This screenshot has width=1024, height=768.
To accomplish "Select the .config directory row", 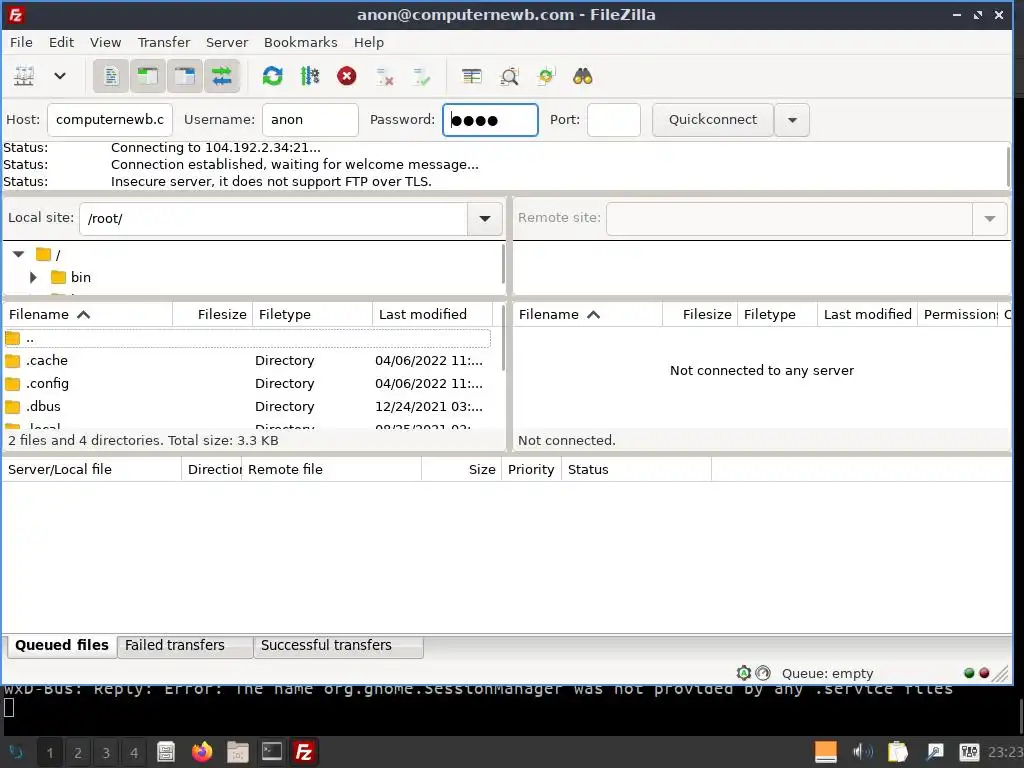I will pos(247,383).
